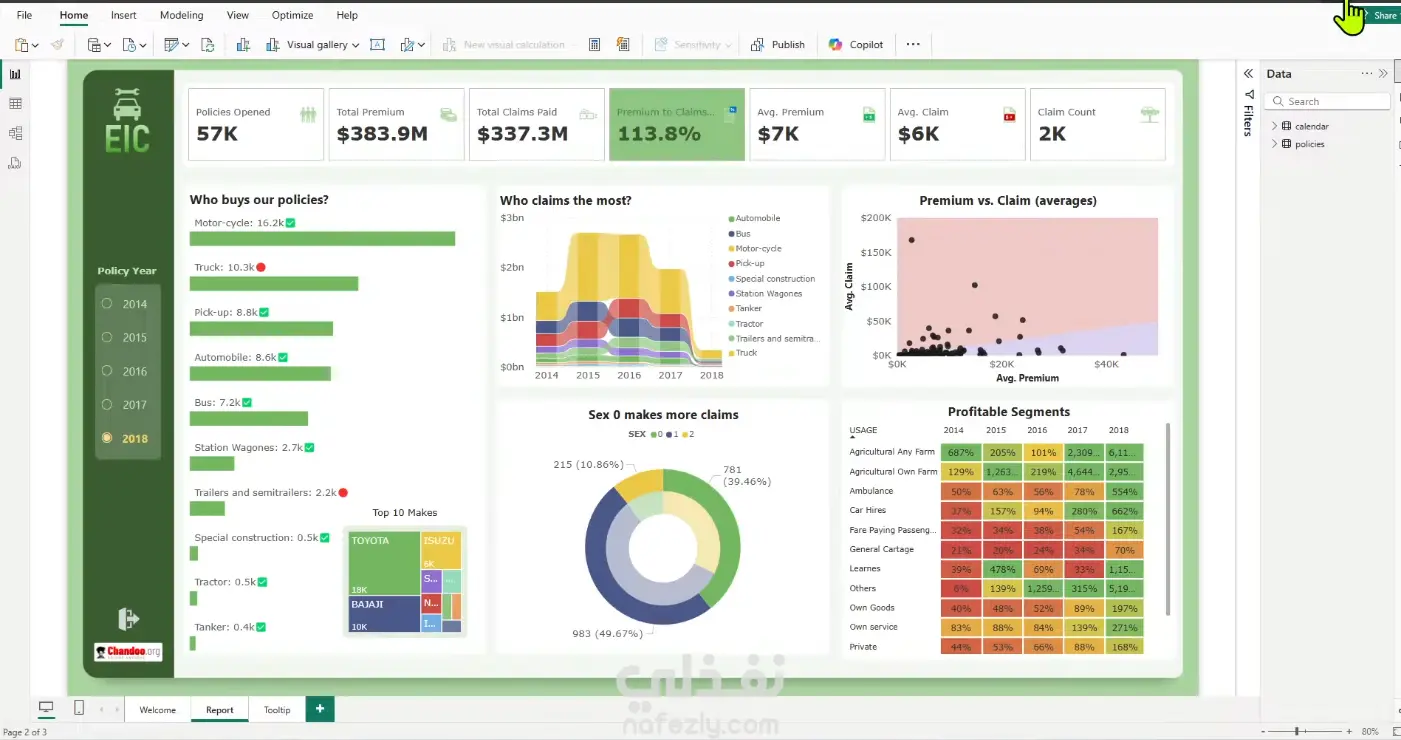Open desktop layout icon in bottom bar

pos(46,708)
